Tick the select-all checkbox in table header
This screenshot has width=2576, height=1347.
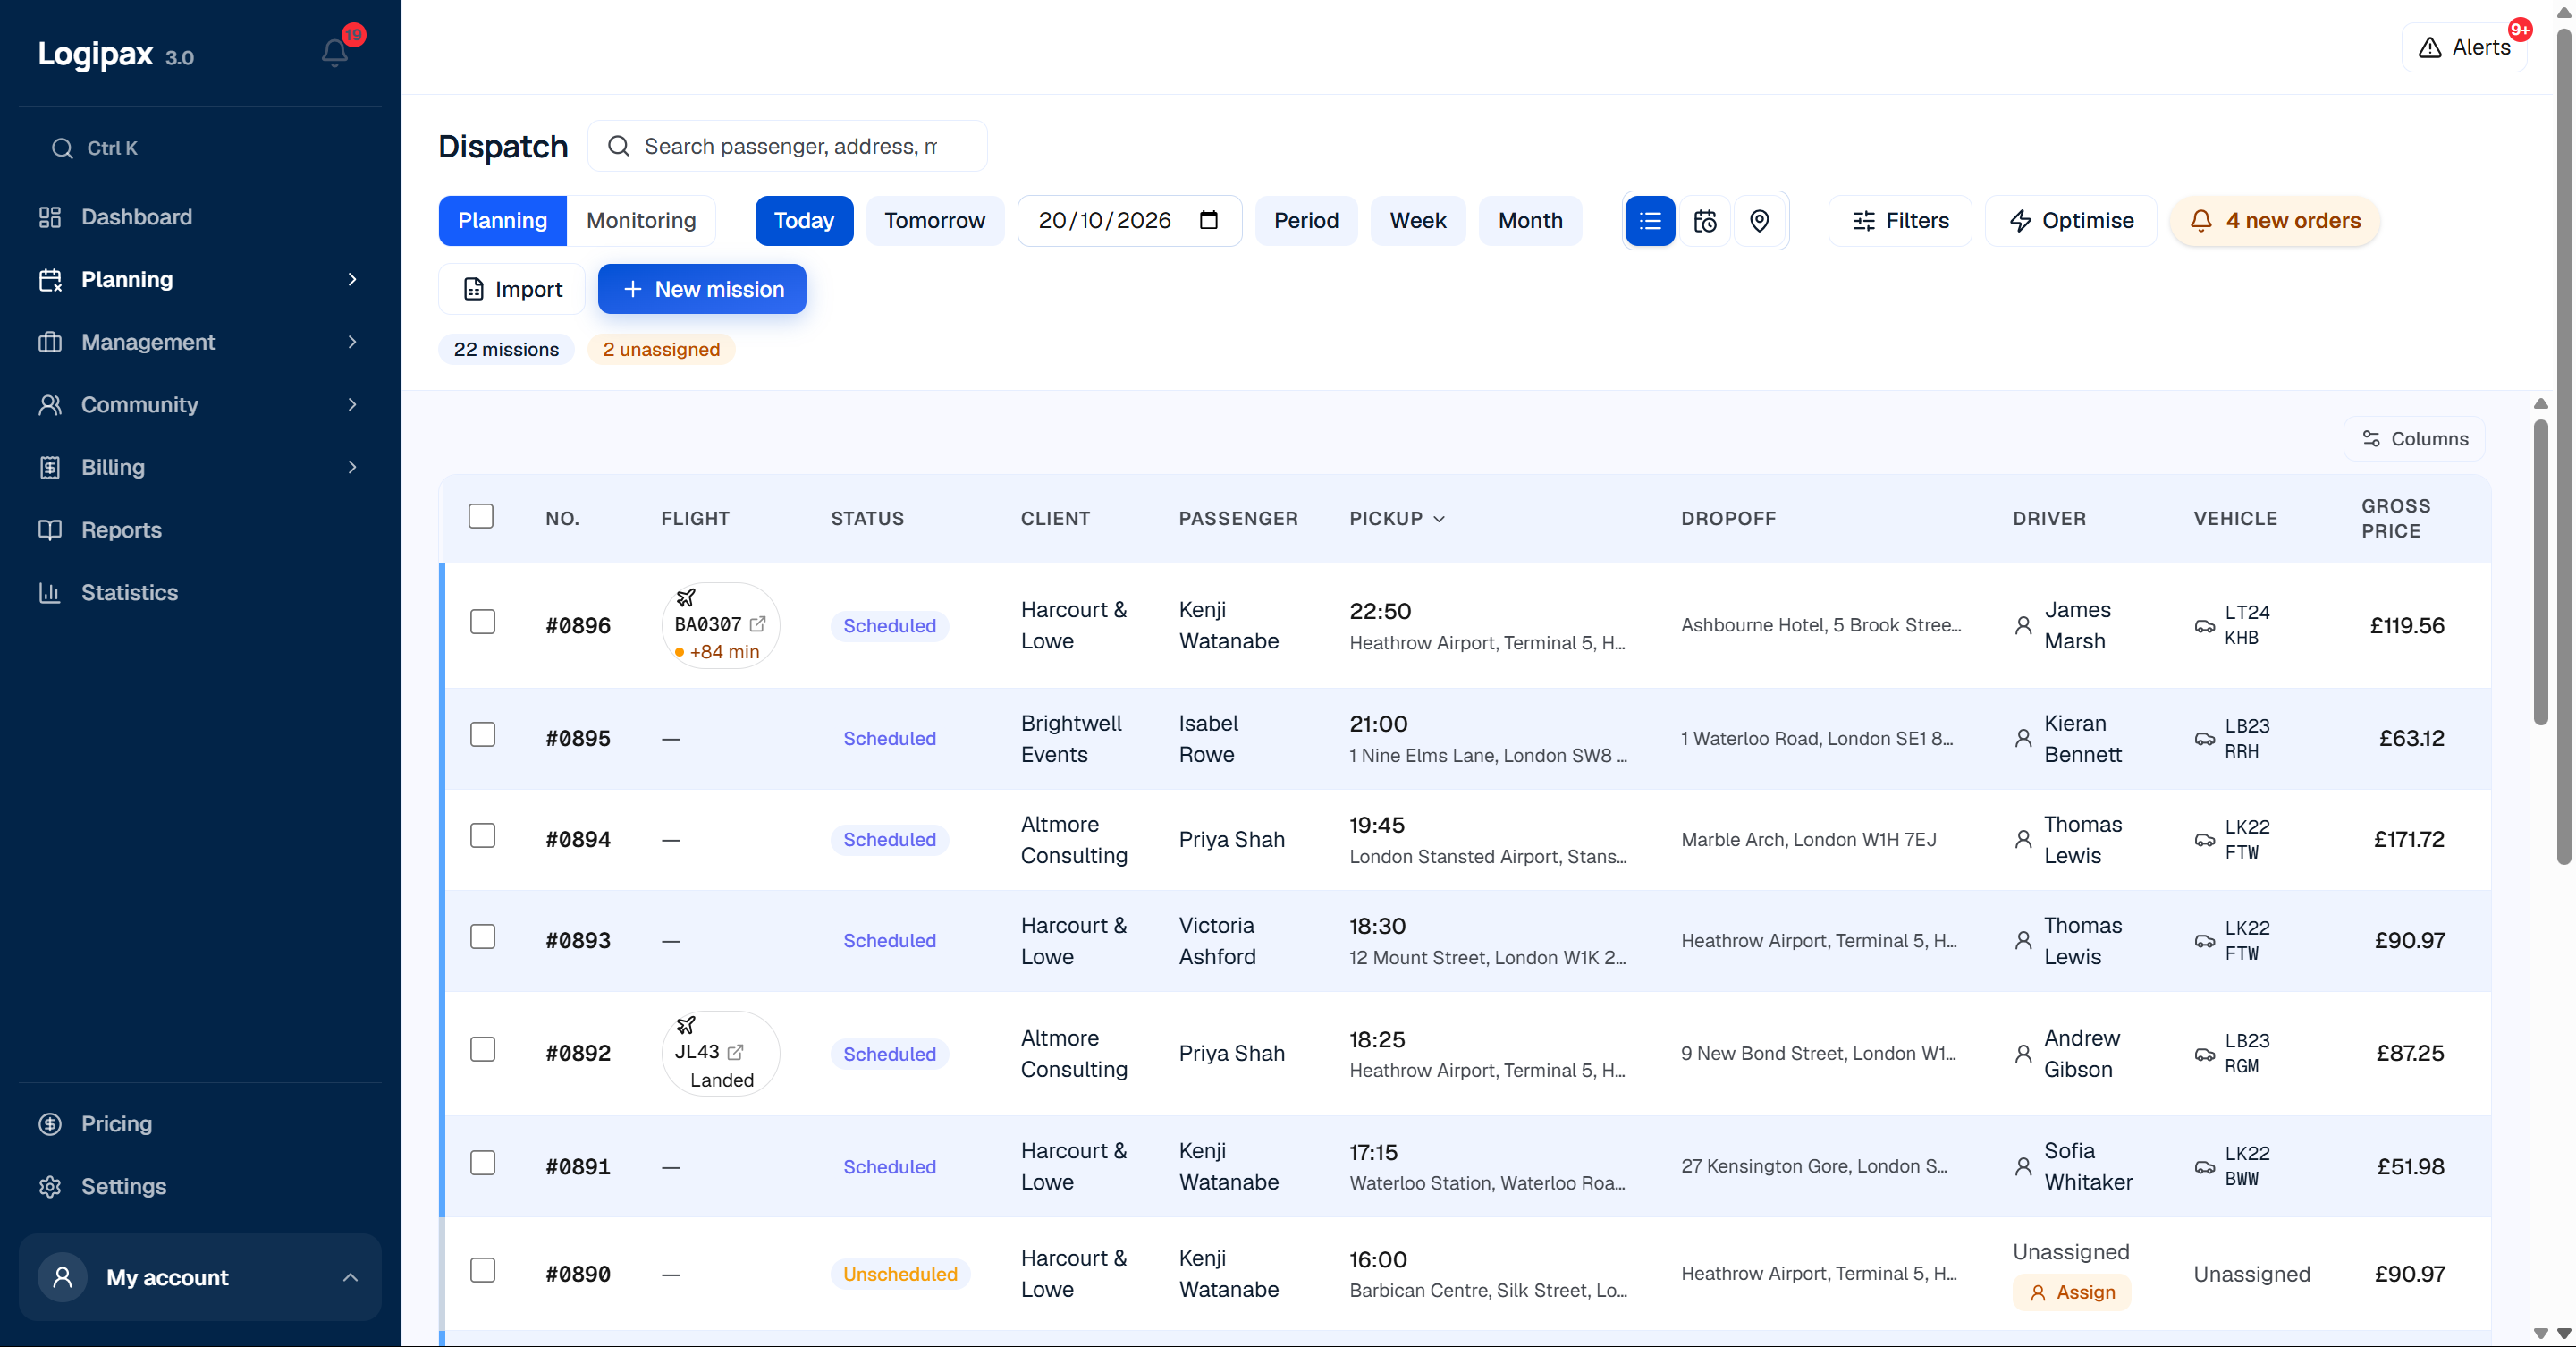(x=481, y=516)
